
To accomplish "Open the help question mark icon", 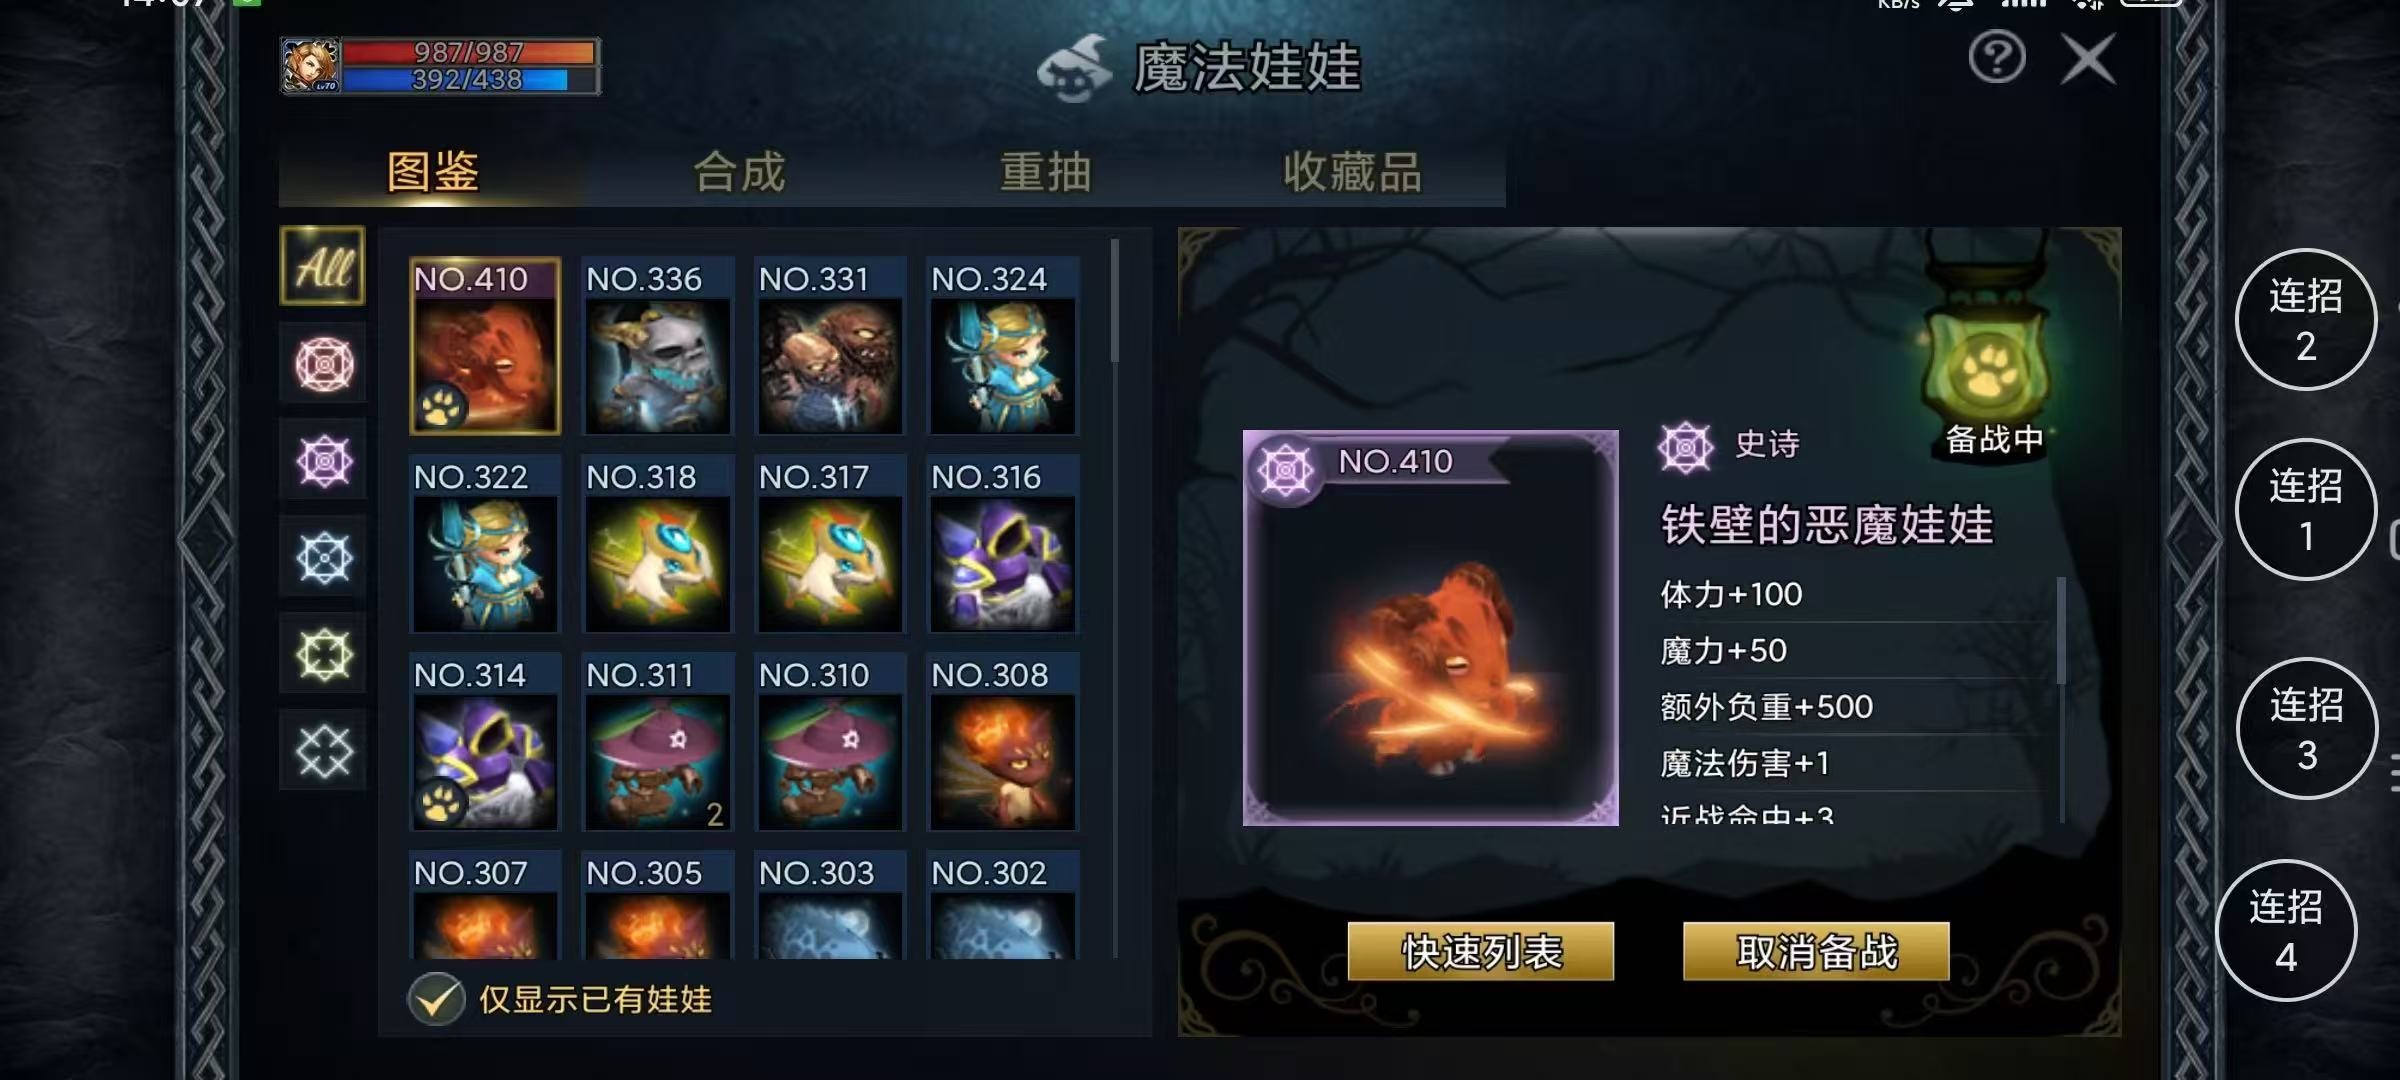I will [x=1997, y=58].
